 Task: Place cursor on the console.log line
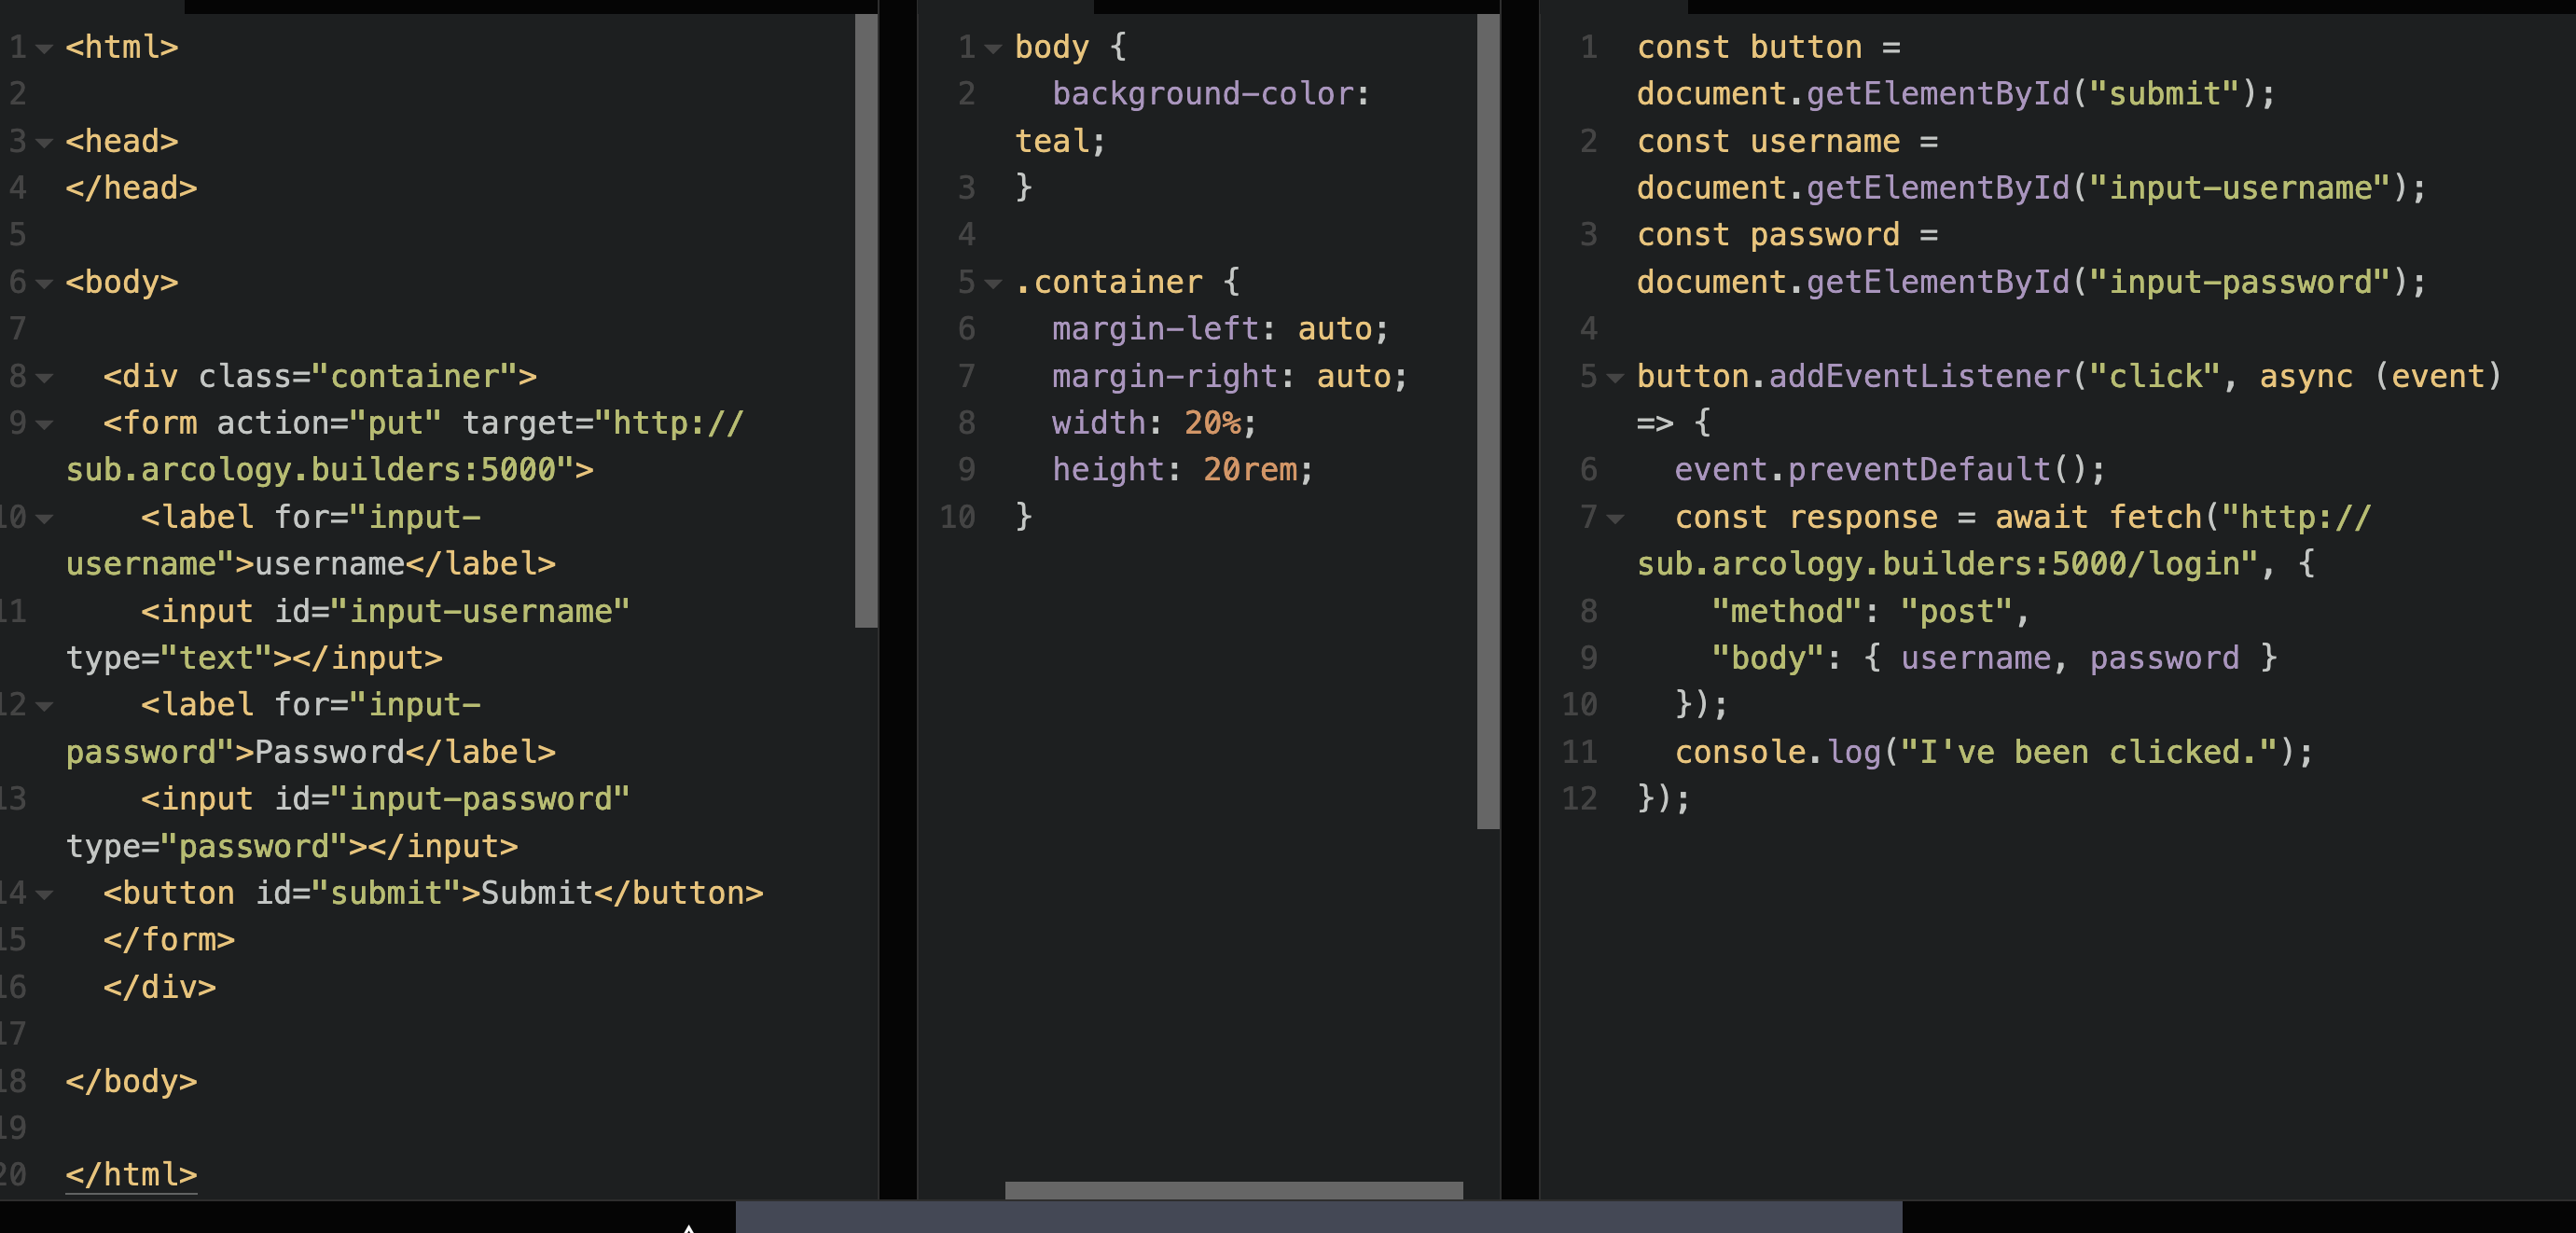[x=2000, y=751]
